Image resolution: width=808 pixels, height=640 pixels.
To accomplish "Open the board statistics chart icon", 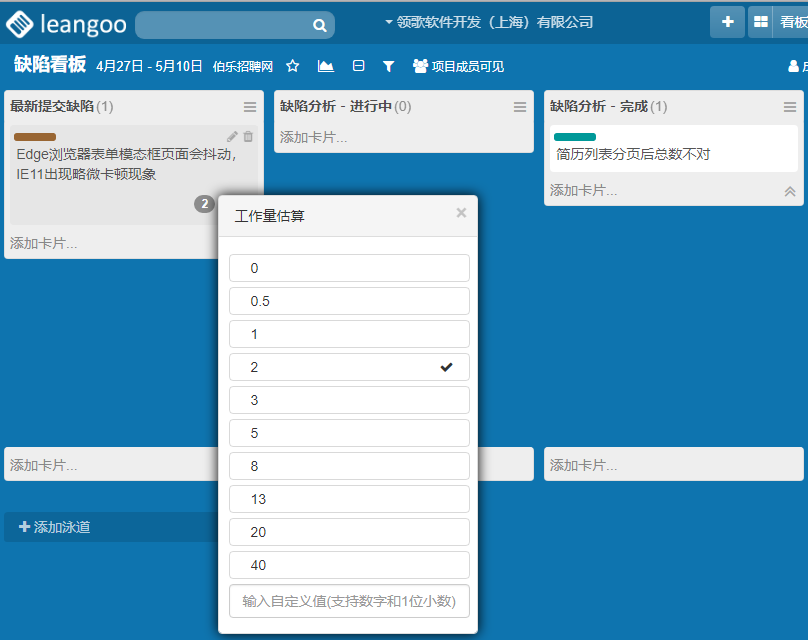I will (326, 66).
